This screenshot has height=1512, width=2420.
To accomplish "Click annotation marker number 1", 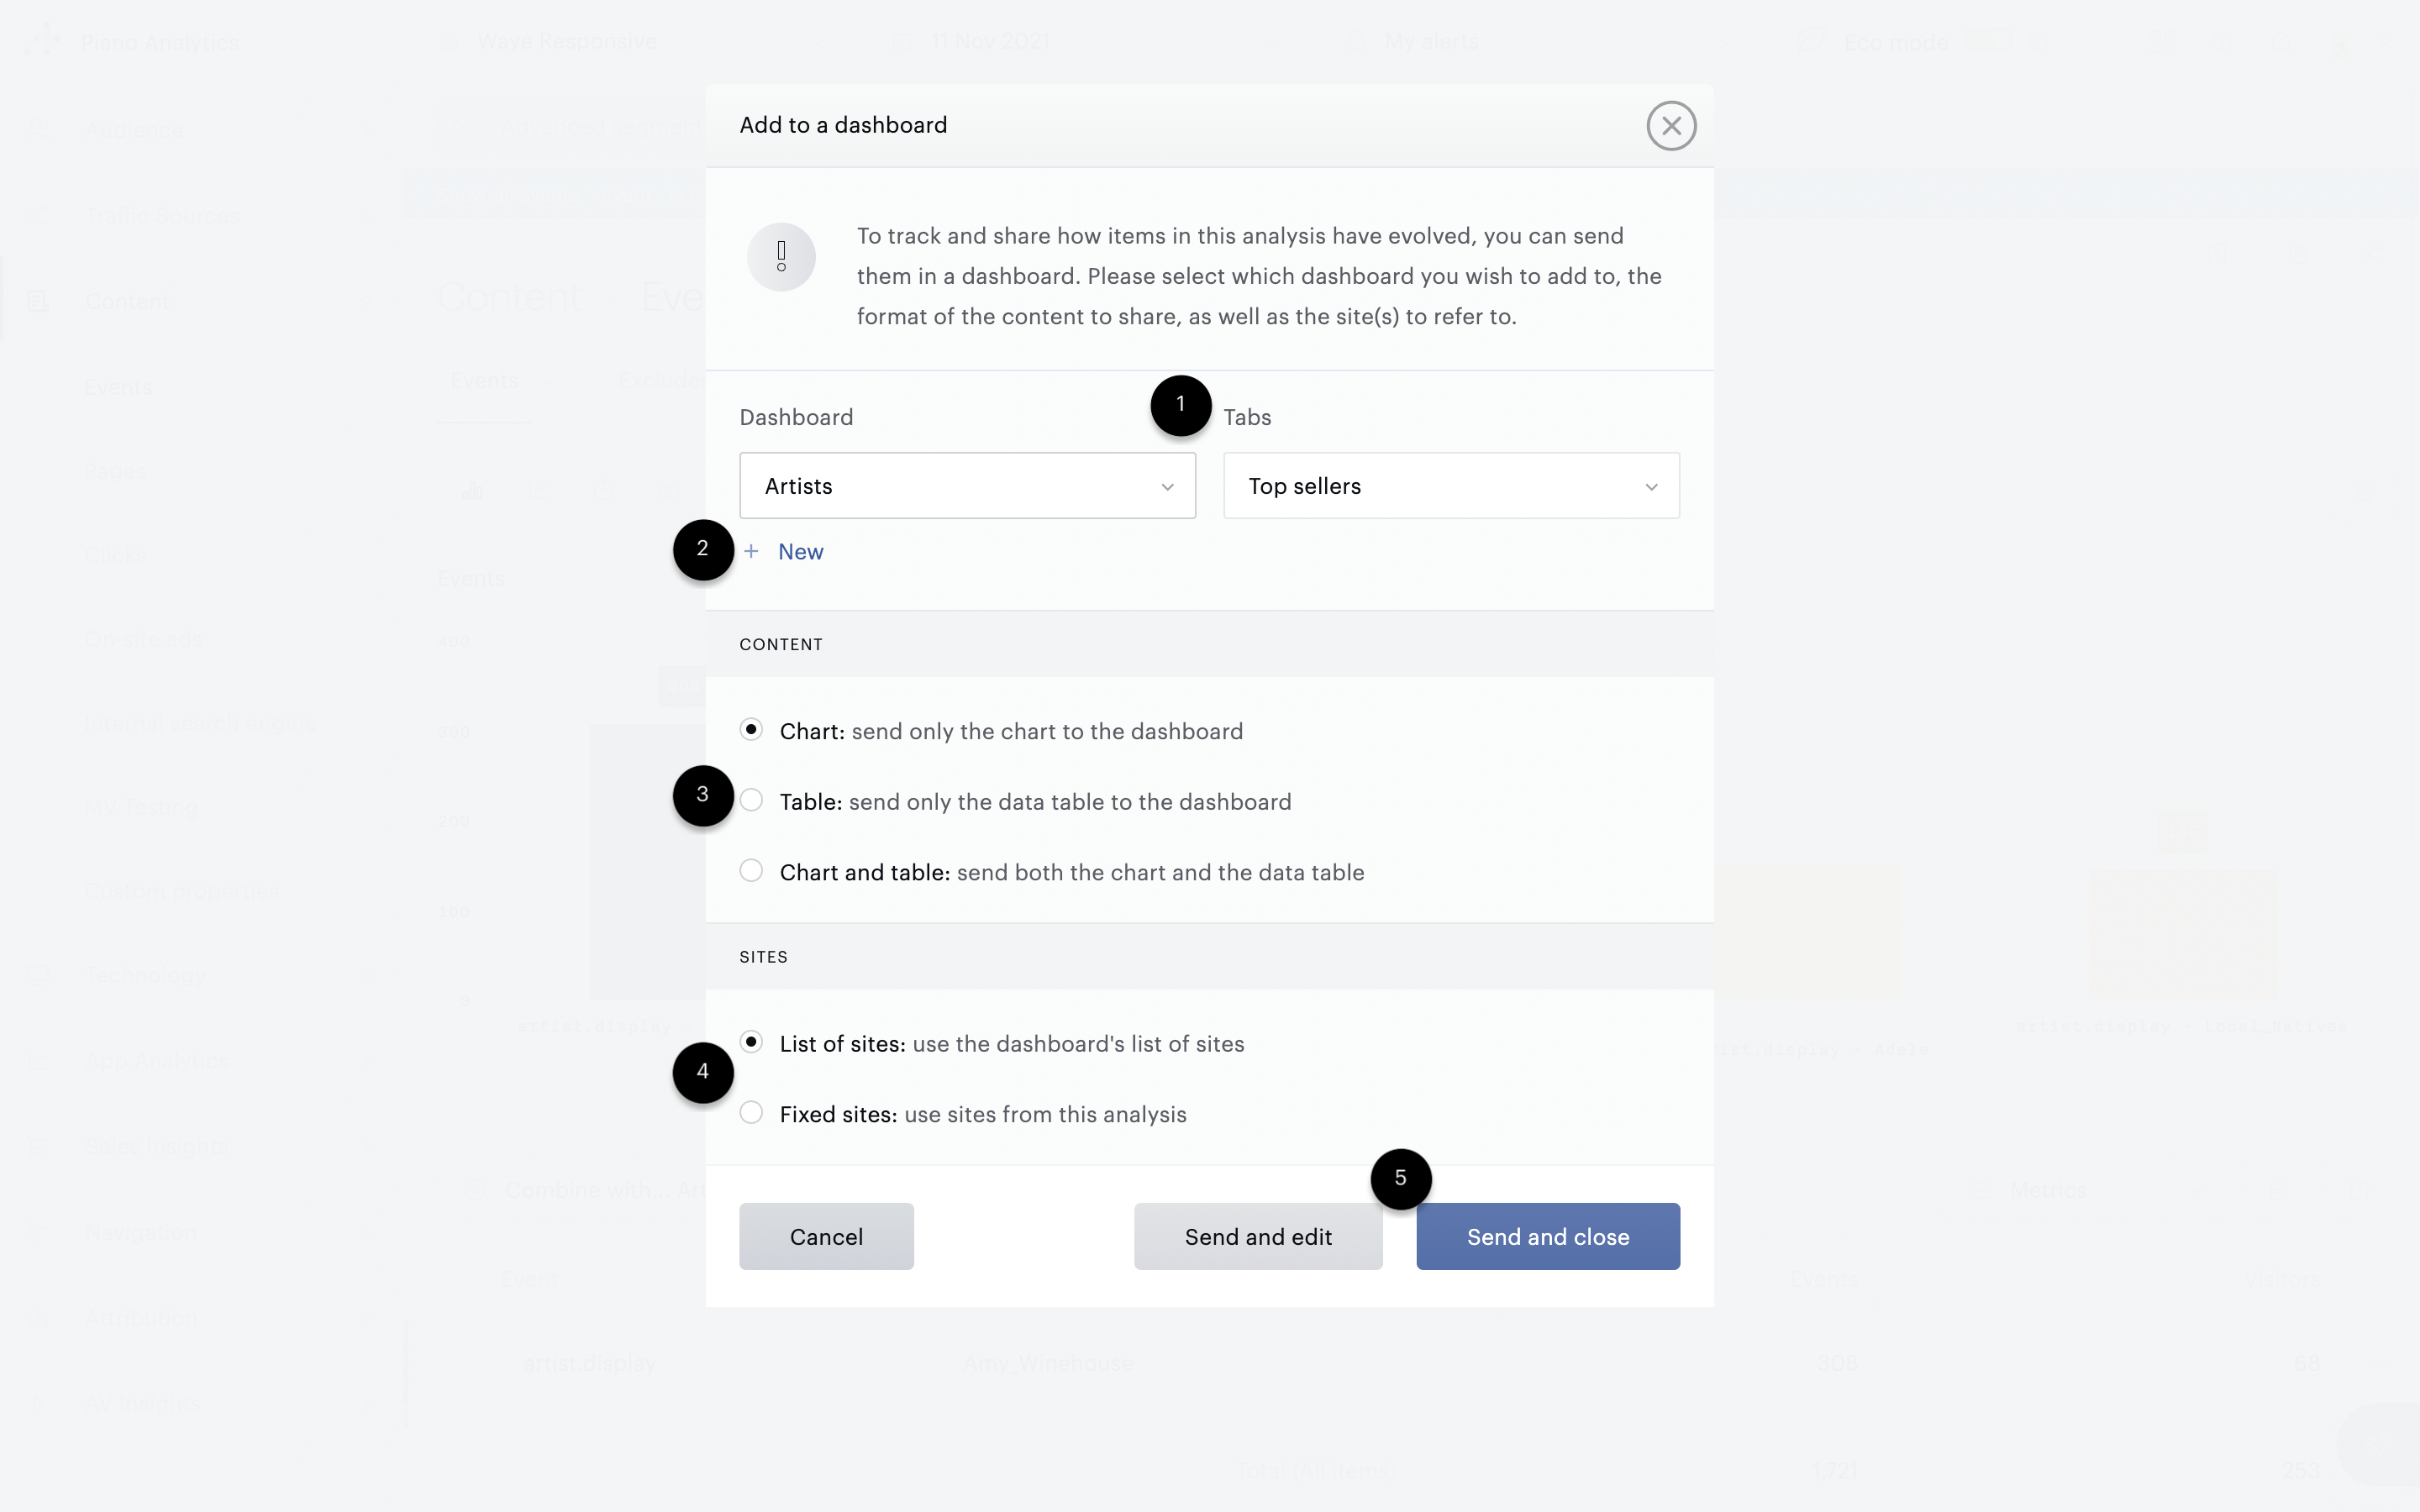I will click(x=1180, y=405).
